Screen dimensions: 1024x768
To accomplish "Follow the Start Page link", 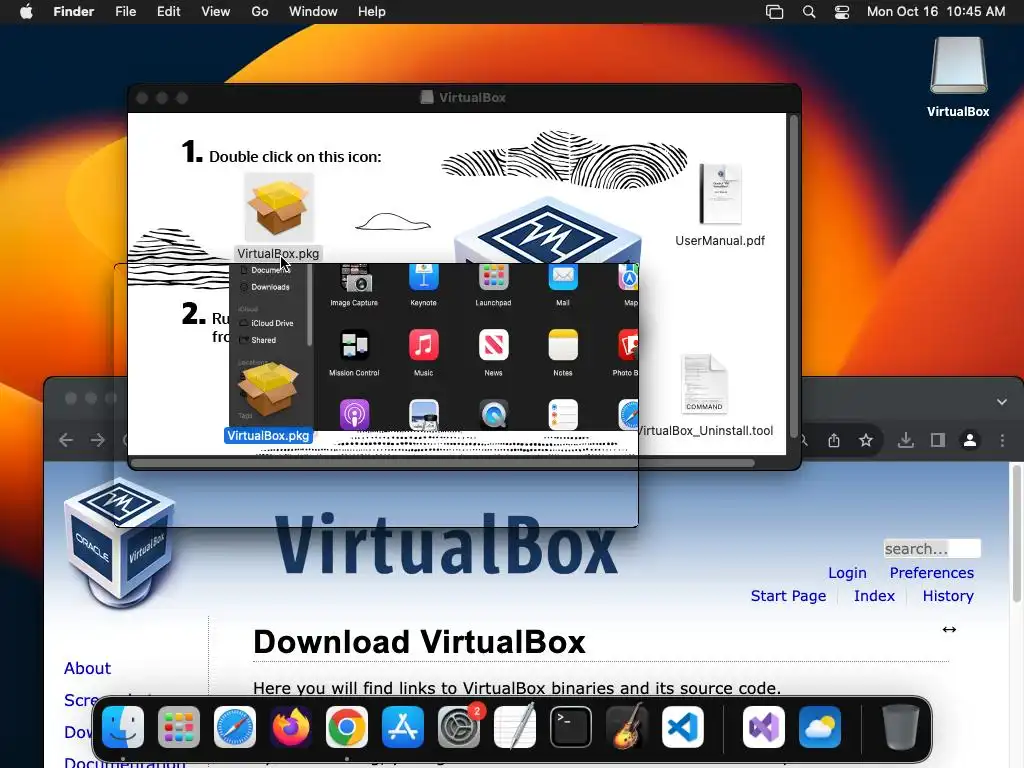I will click(x=788, y=596).
